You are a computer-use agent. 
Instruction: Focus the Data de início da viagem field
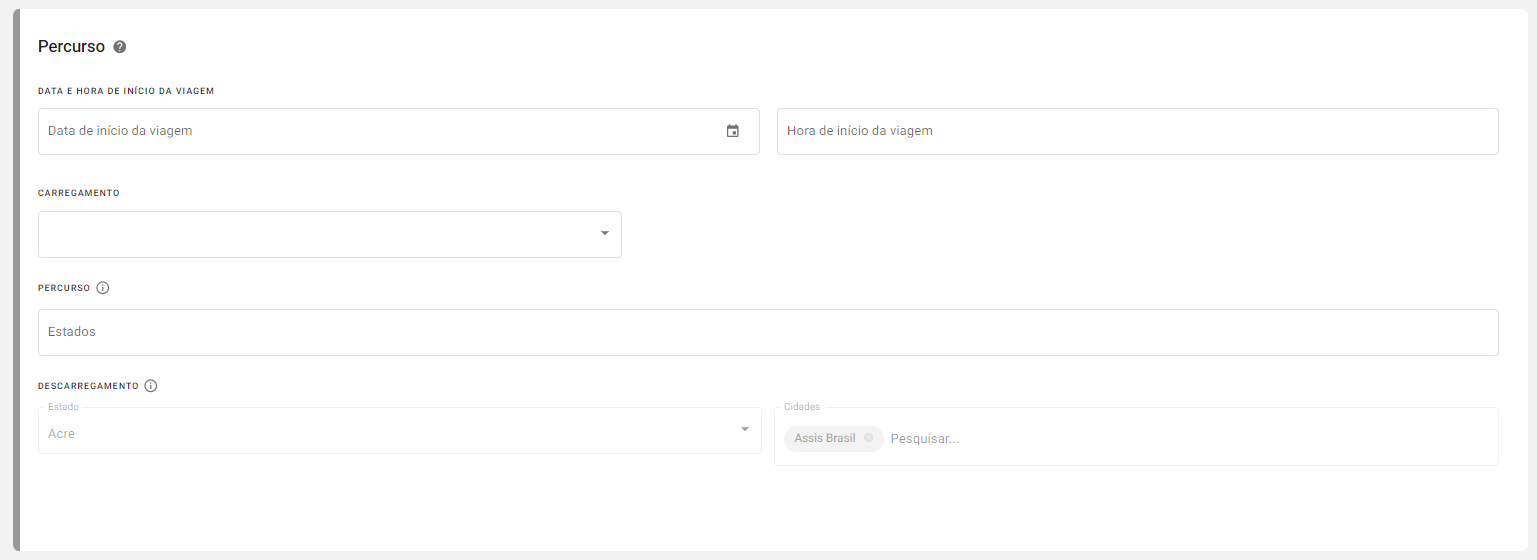[x=380, y=131]
